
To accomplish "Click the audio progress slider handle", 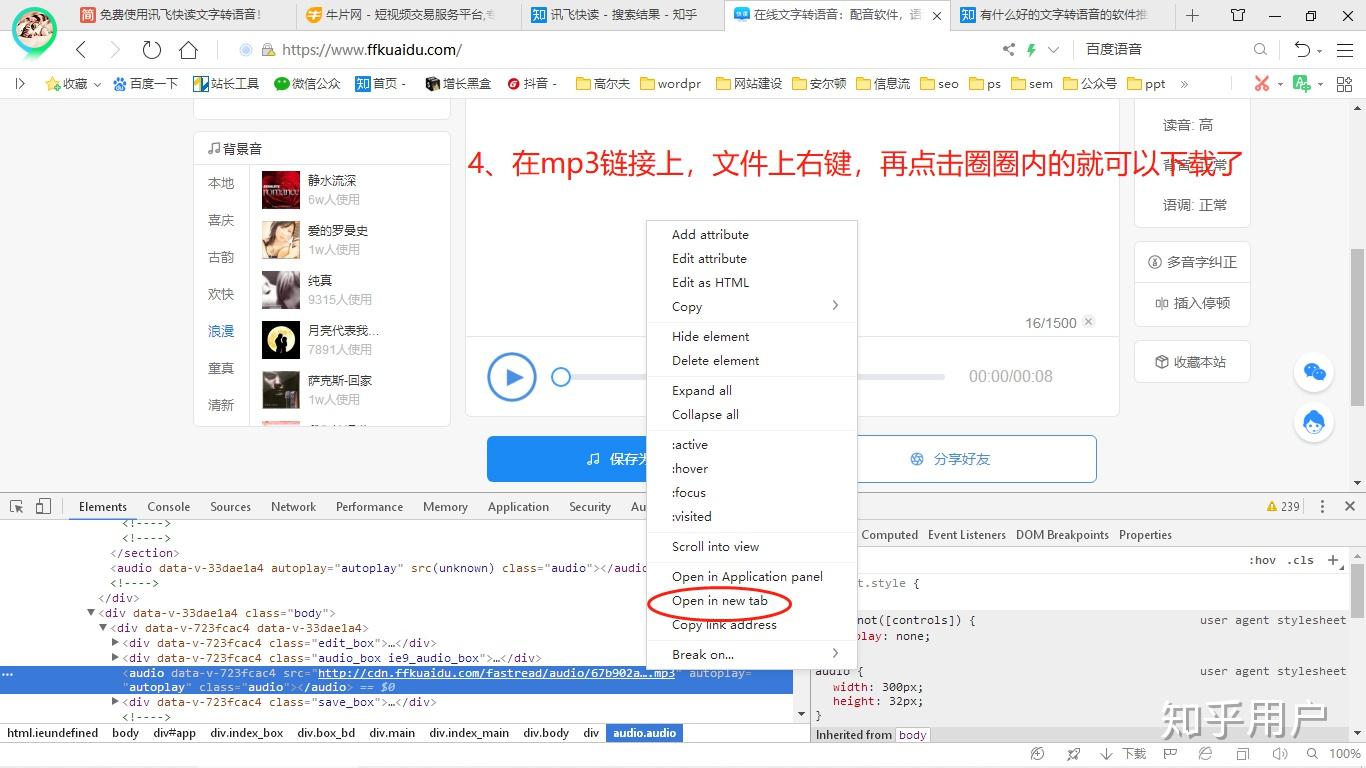I will (561, 377).
